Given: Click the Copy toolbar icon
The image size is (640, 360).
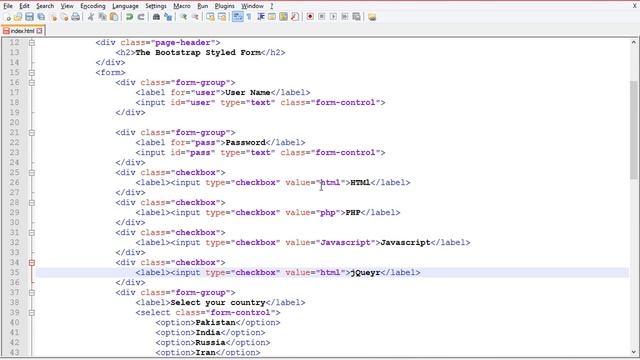Looking at the screenshot, I should (102, 17).
